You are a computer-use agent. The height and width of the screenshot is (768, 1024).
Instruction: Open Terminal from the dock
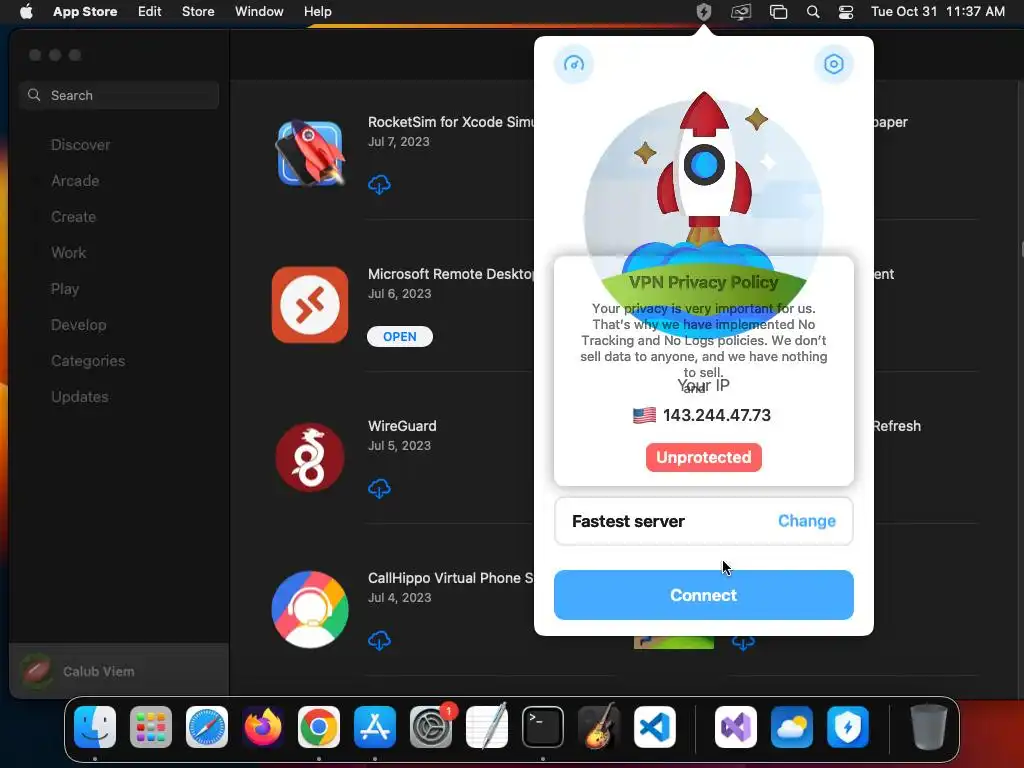(543, 727)
